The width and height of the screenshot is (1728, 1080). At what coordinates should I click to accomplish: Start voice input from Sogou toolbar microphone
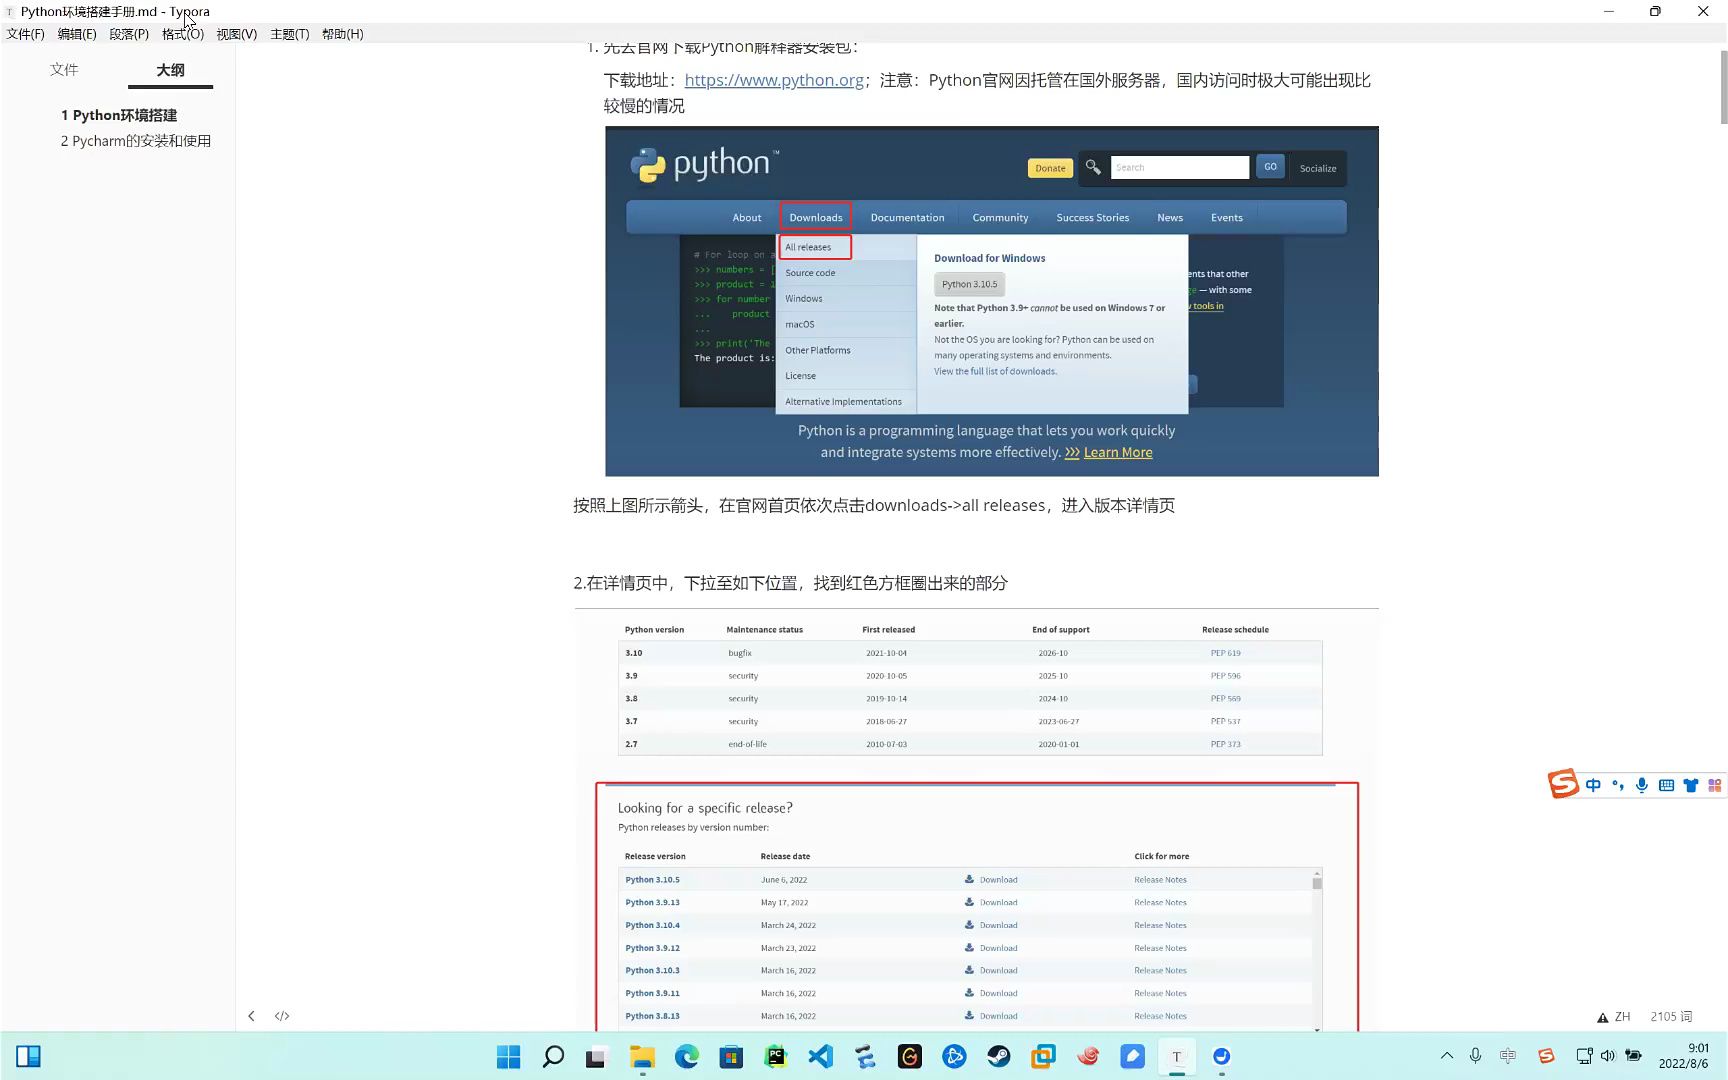tap(1642, 785)
